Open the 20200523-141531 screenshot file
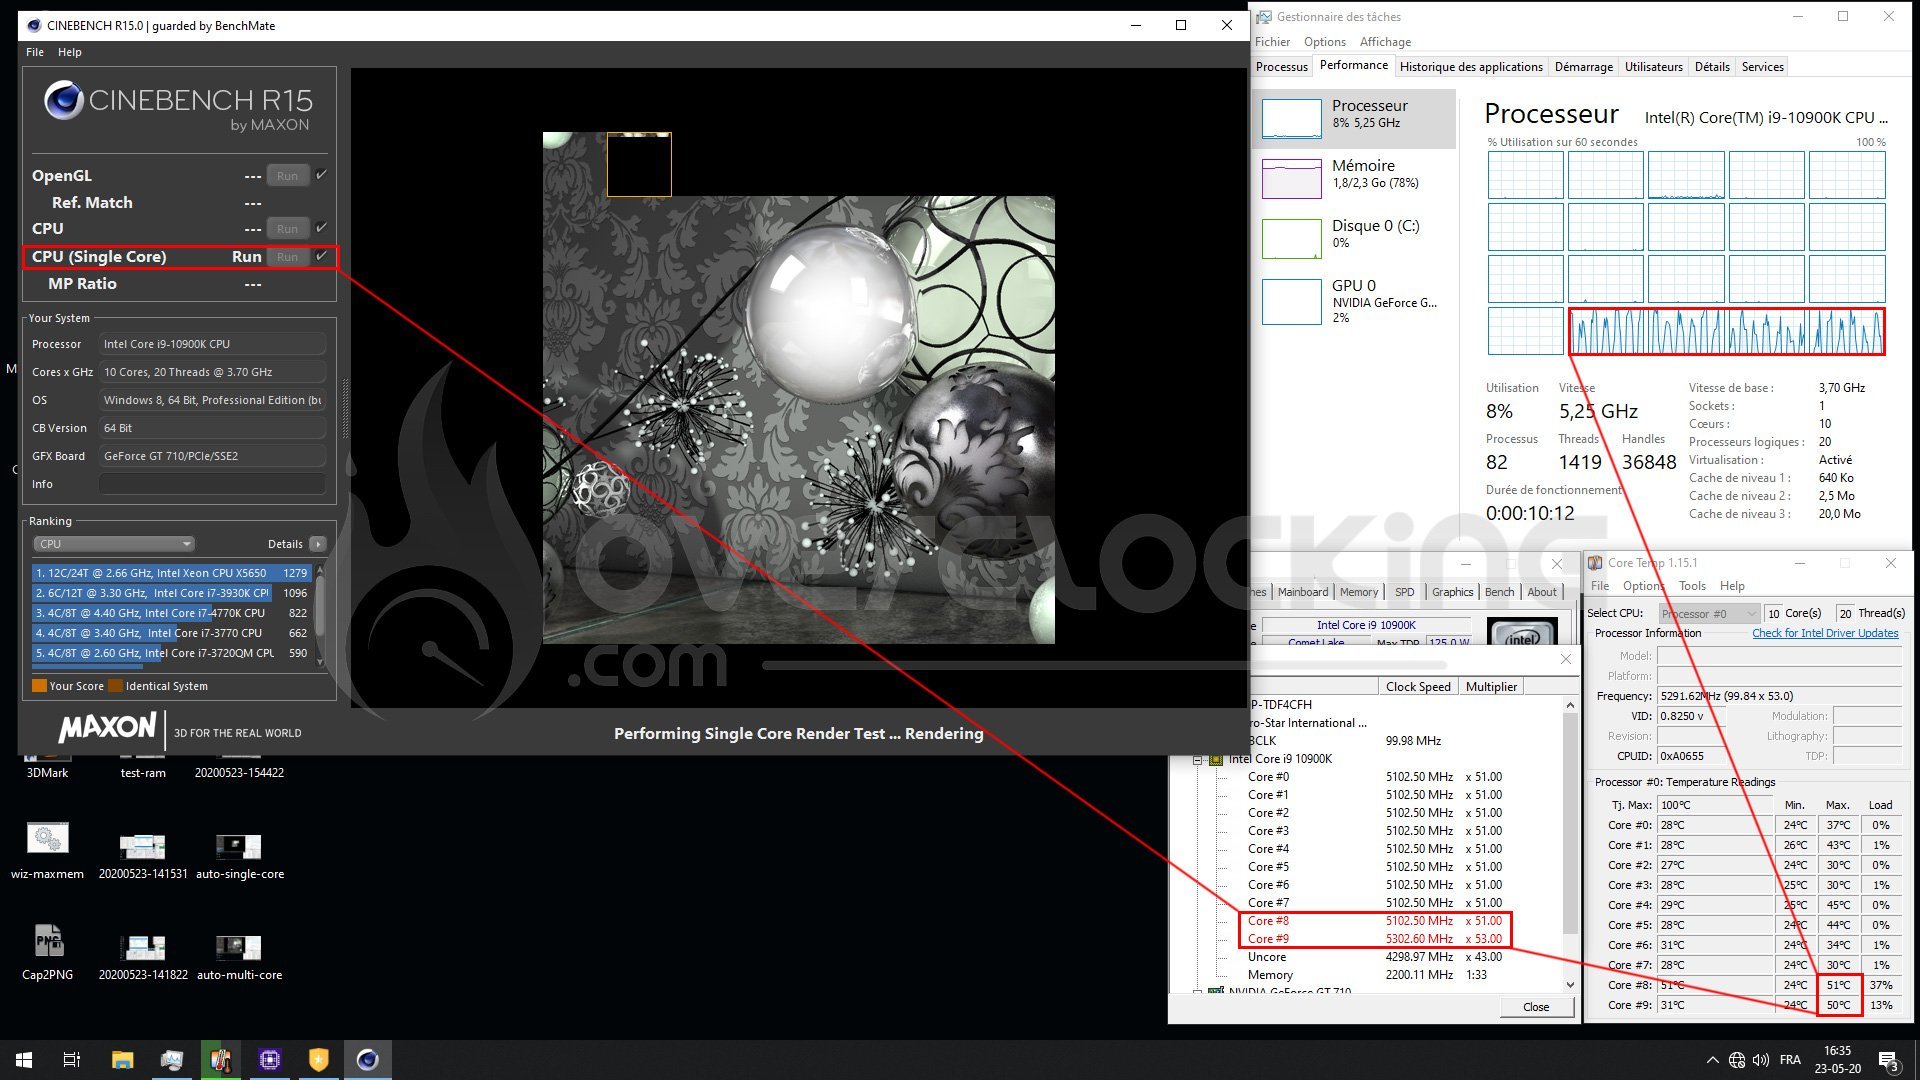The image size is (1920, 1080). 143,856
